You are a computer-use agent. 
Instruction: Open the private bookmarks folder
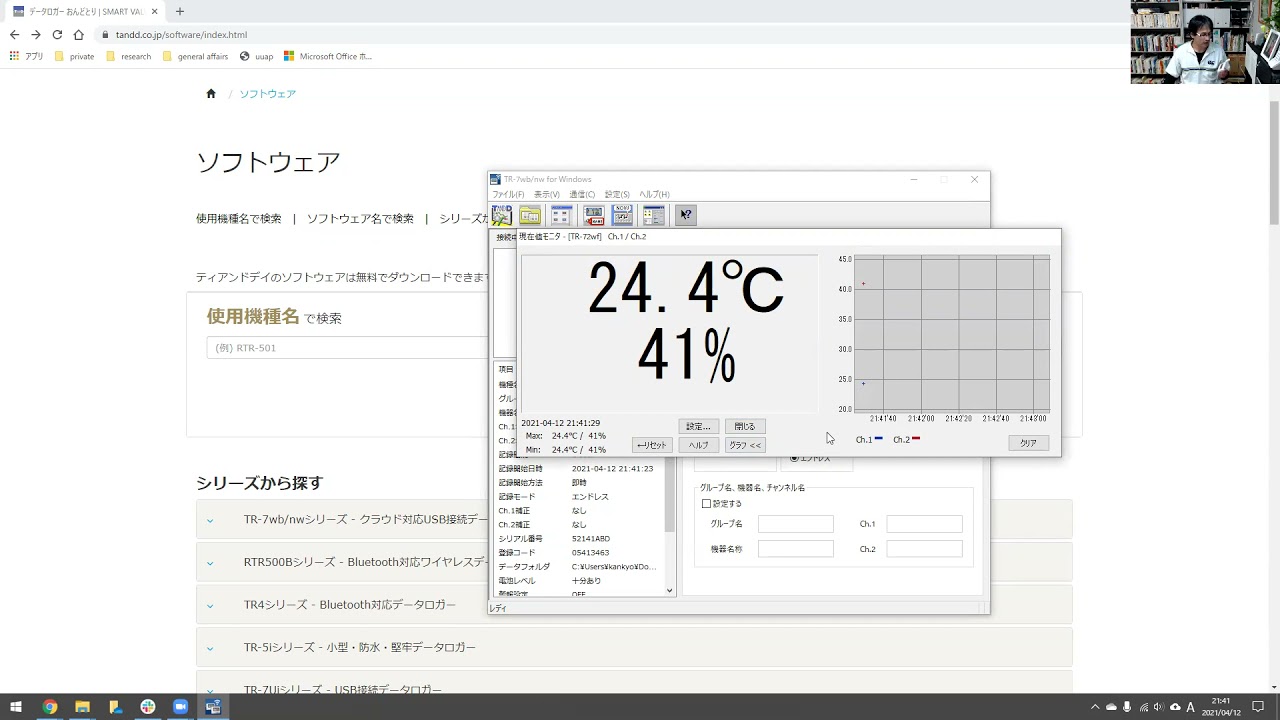(x=75, y=56)
